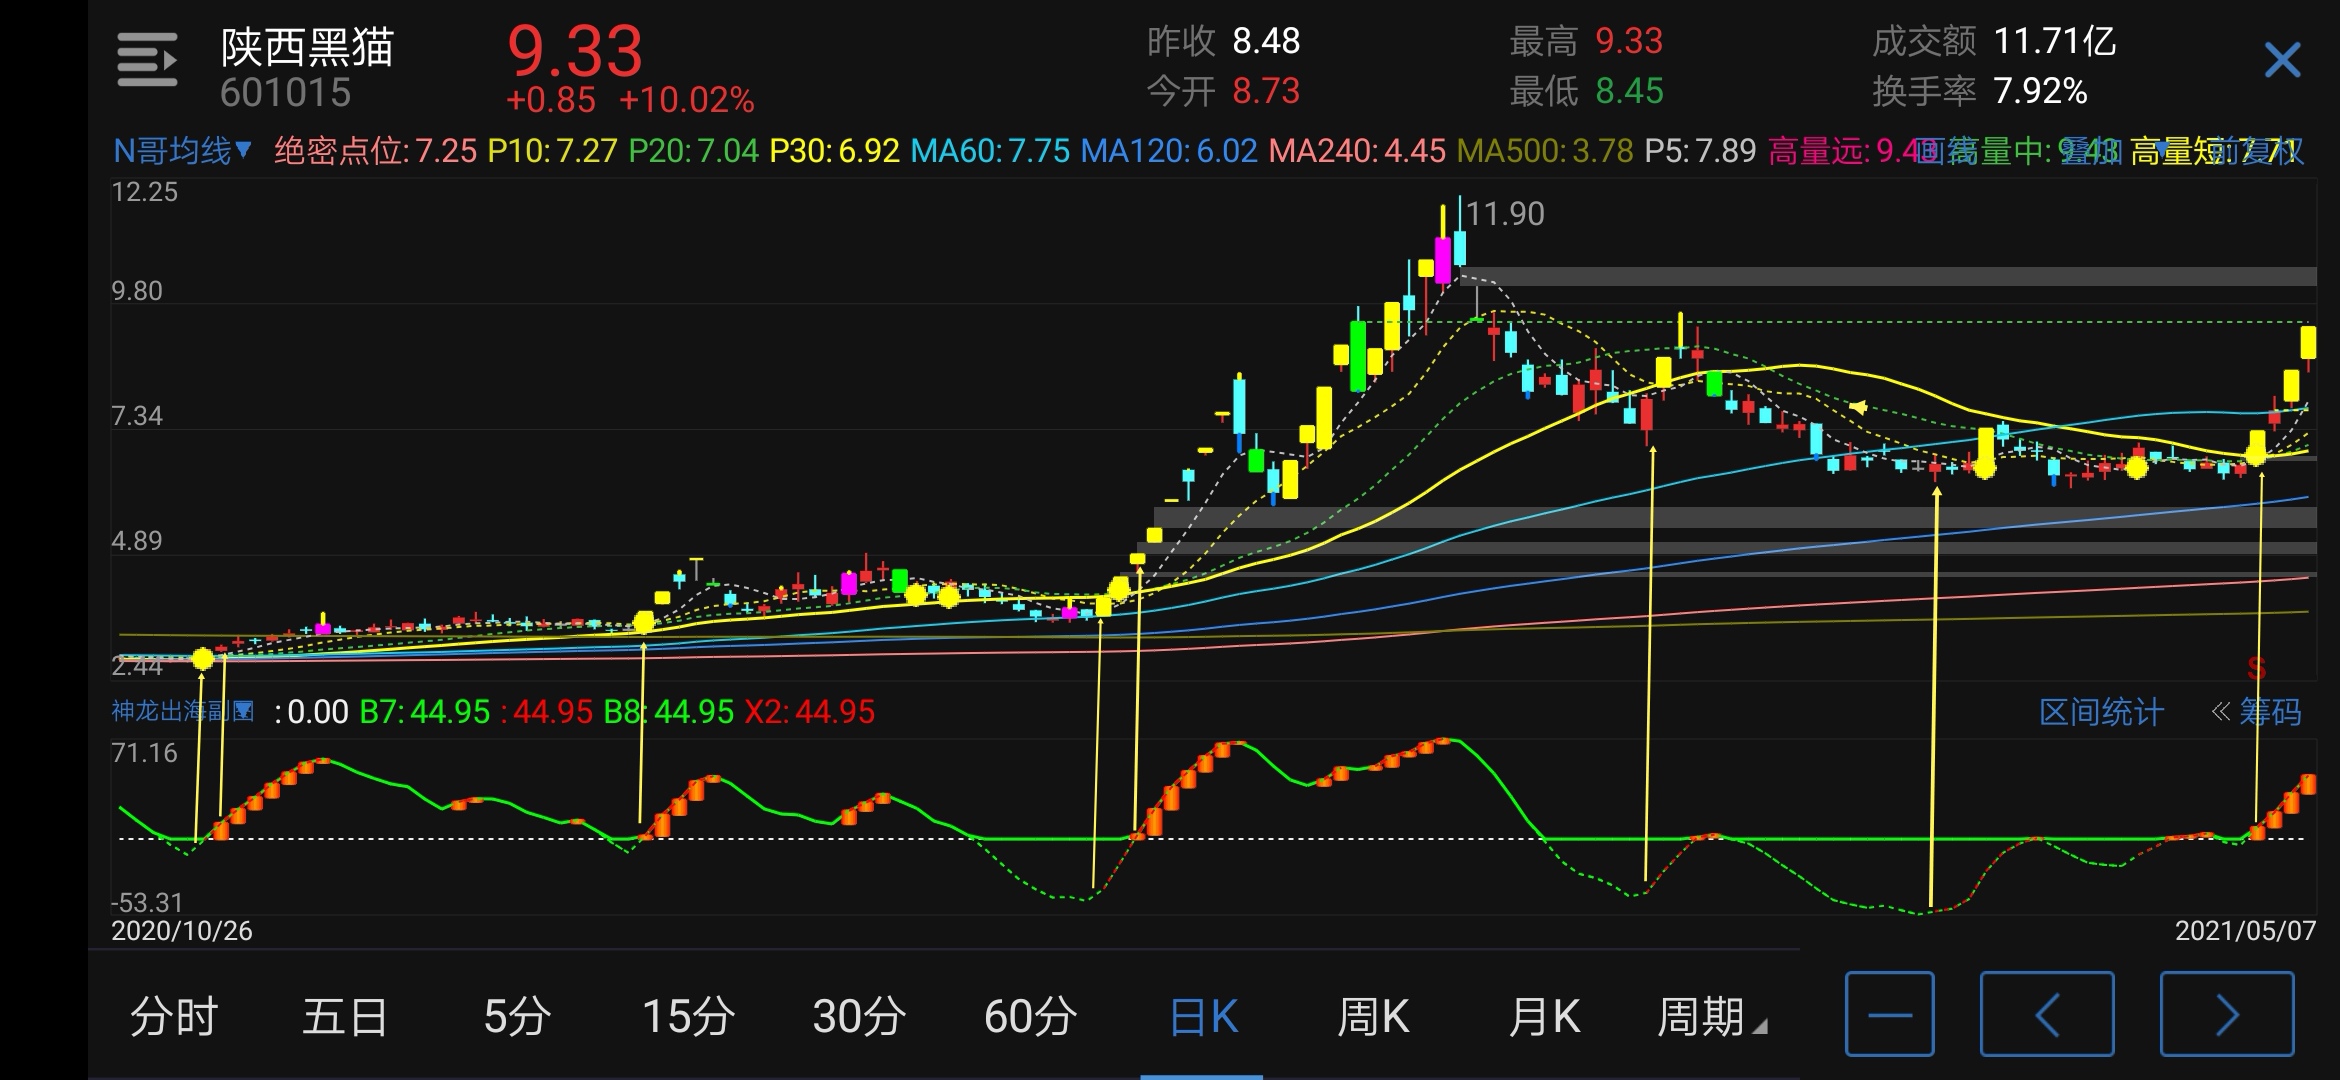Screen dimensions: 2340x1080
Task: Select the 60分 chart period
Action: [1030, 1017]
